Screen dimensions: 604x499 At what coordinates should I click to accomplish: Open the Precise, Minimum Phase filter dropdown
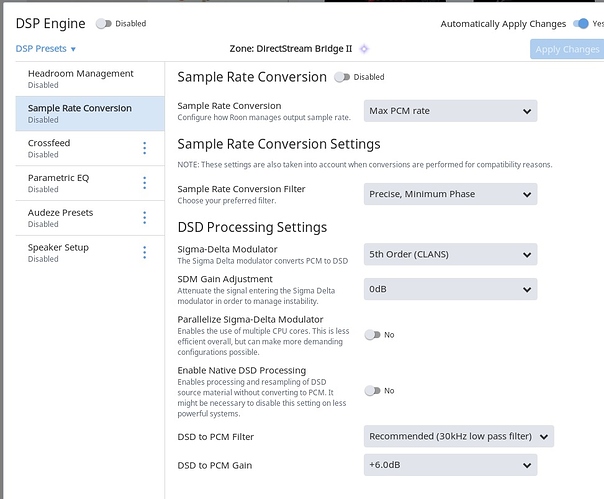click(x=450, y=194)
